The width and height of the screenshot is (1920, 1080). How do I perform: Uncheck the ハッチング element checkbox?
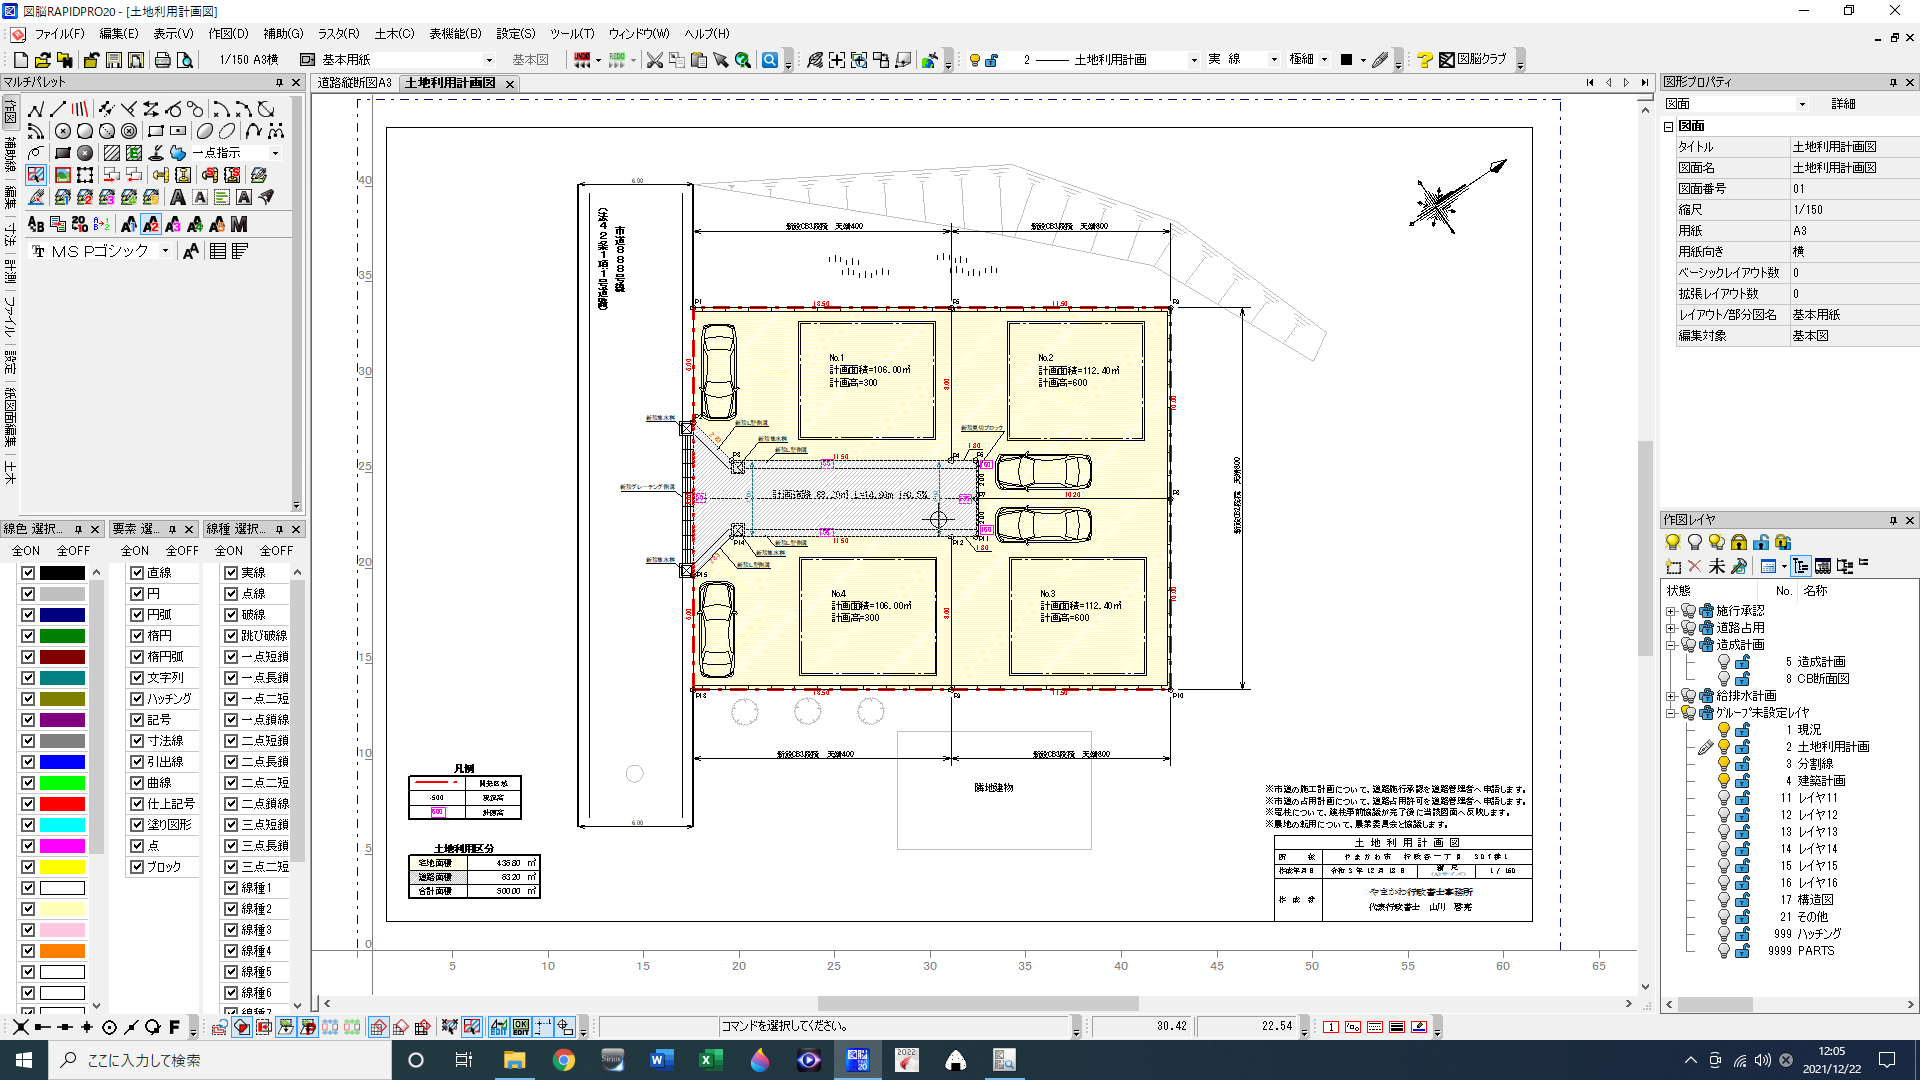[137, 699]
